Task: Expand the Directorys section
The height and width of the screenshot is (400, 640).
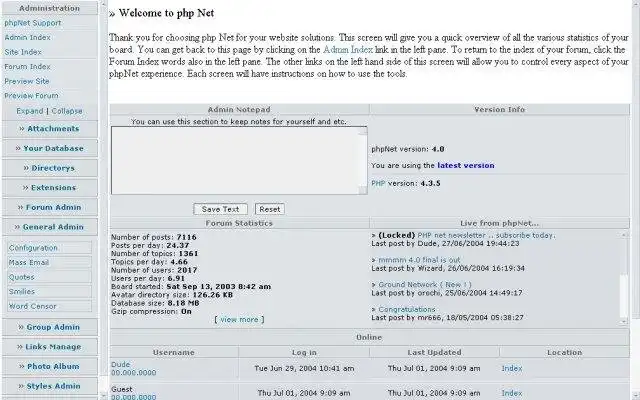Action: 50,168
